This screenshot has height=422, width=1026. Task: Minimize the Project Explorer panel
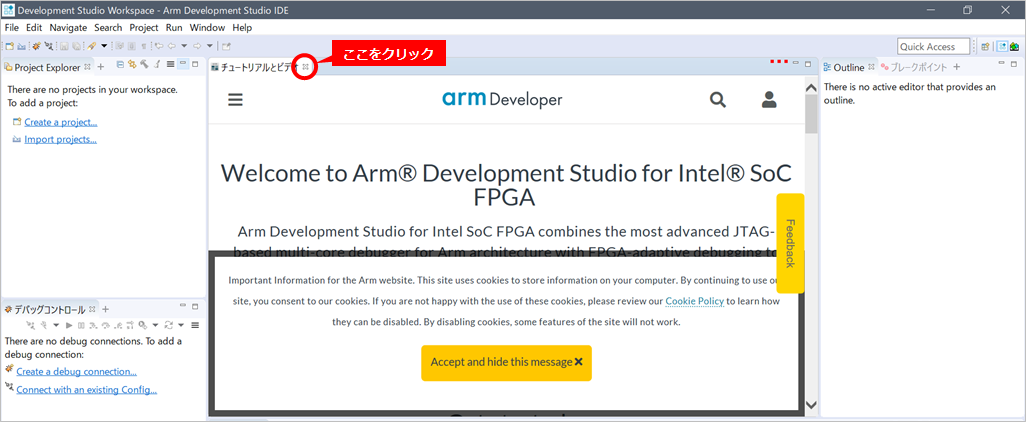click(x=183, y=63)
